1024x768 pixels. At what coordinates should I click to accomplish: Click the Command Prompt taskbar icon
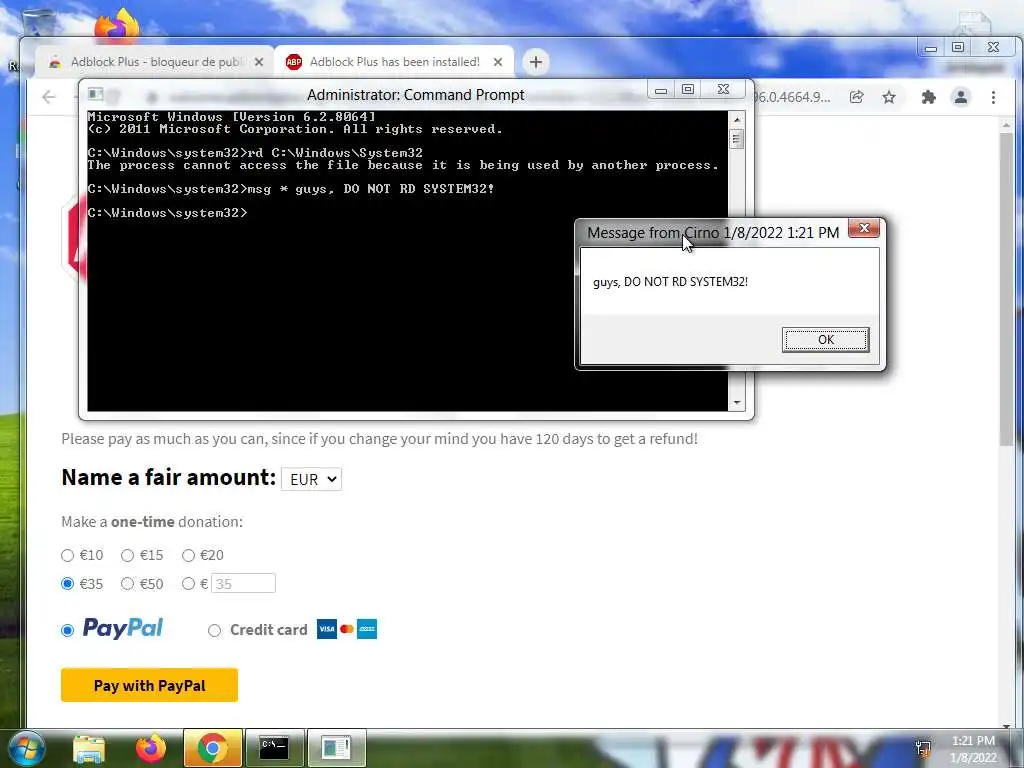tap(274, 748)
